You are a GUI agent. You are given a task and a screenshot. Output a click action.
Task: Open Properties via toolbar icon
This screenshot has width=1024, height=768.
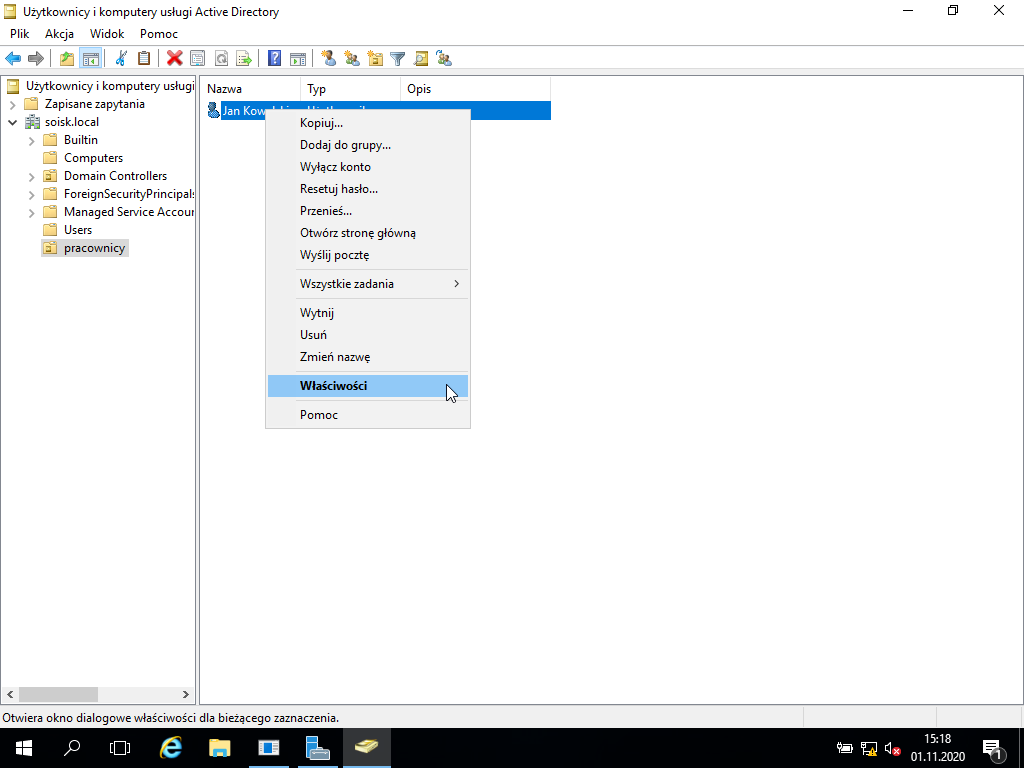tap(197, 59)
